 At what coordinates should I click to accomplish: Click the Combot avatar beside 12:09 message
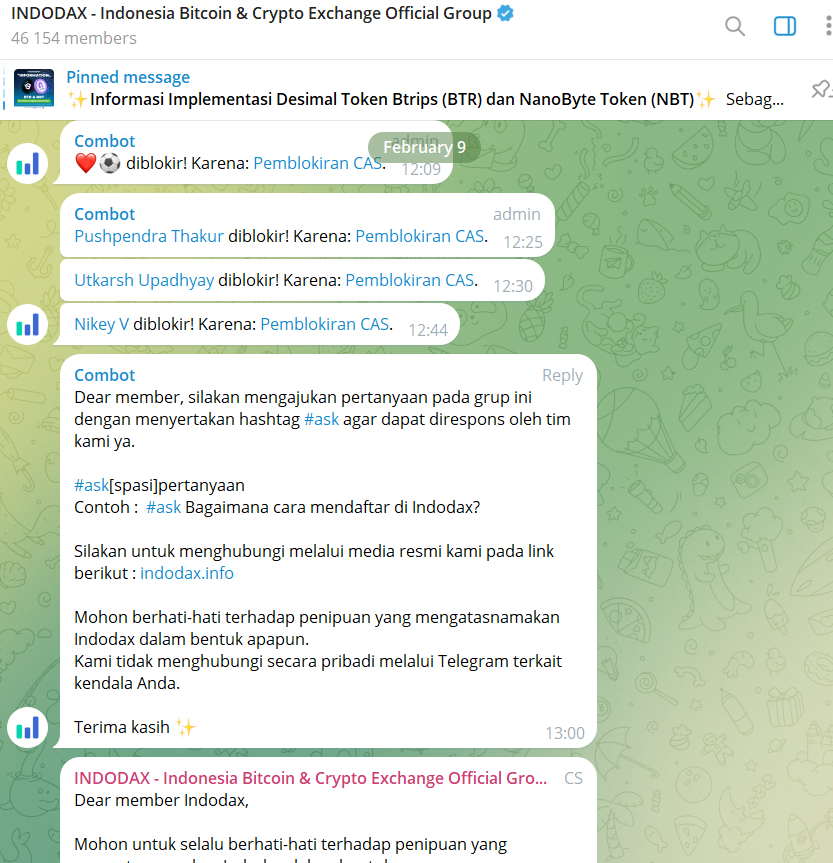[x=28, y=163]
